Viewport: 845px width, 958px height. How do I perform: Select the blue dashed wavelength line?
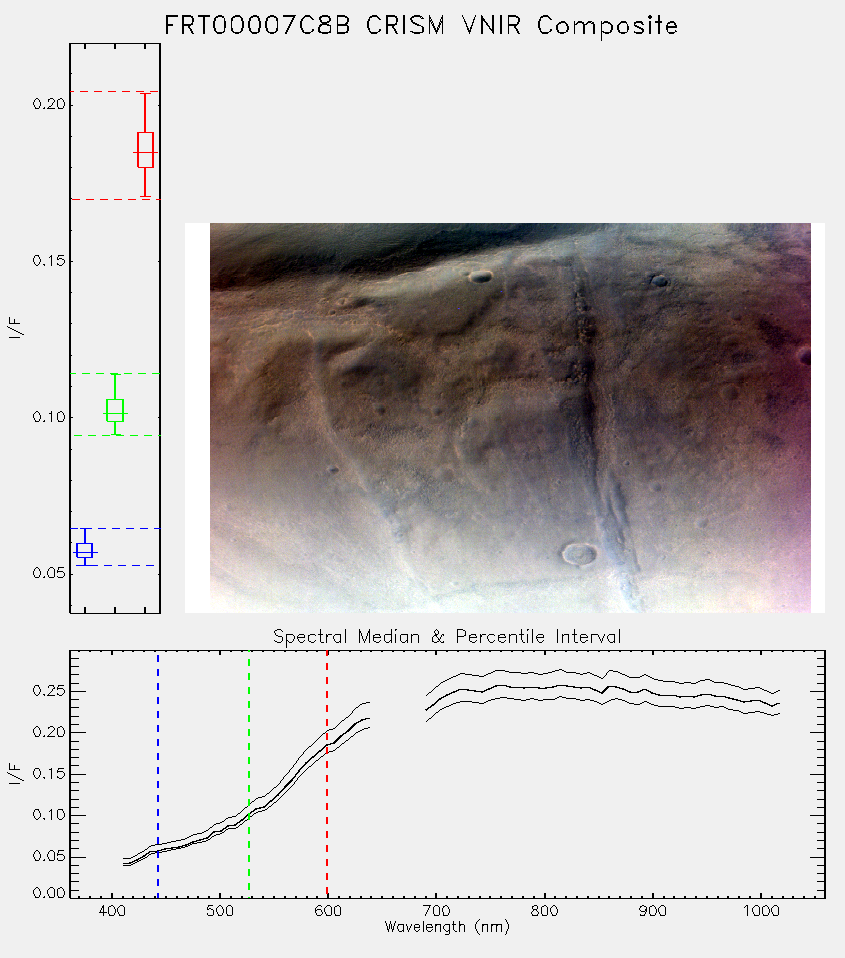[158, 774]
